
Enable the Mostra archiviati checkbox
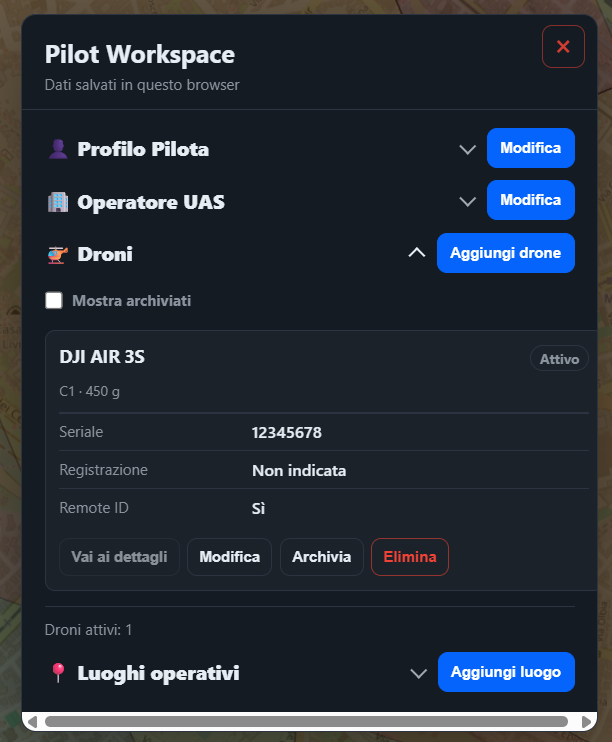pyautogui.click(x=53, y=300)
